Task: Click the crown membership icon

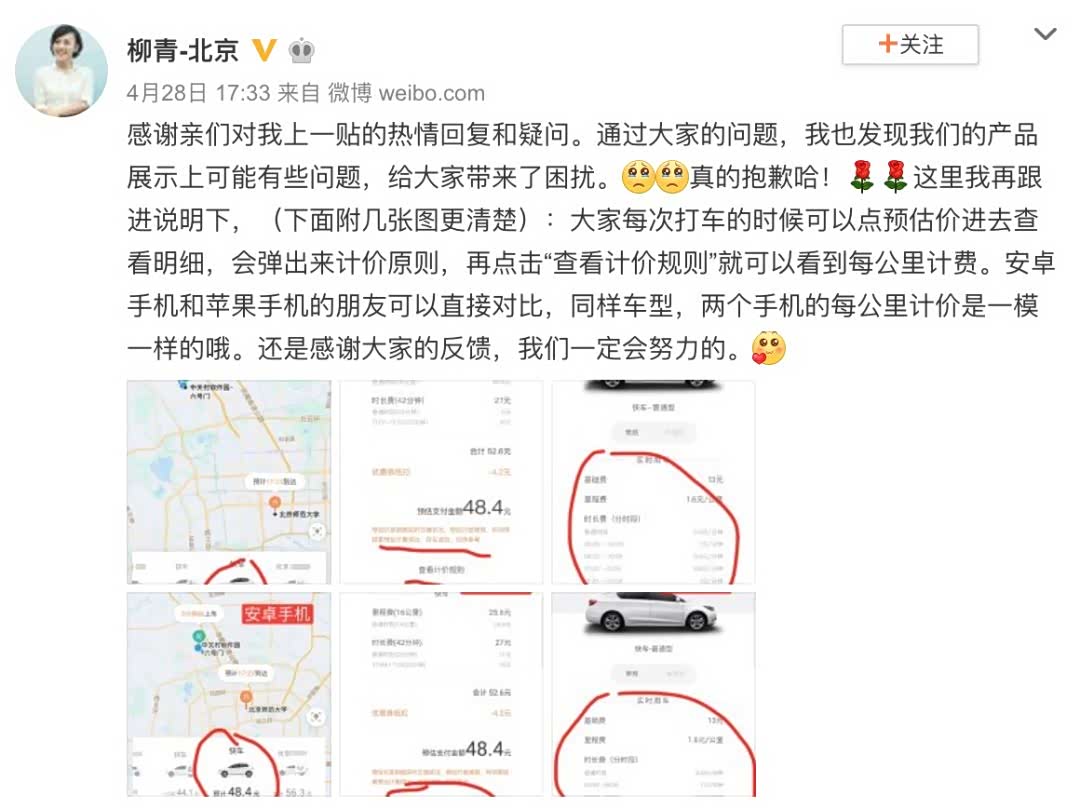Action: 302,50
